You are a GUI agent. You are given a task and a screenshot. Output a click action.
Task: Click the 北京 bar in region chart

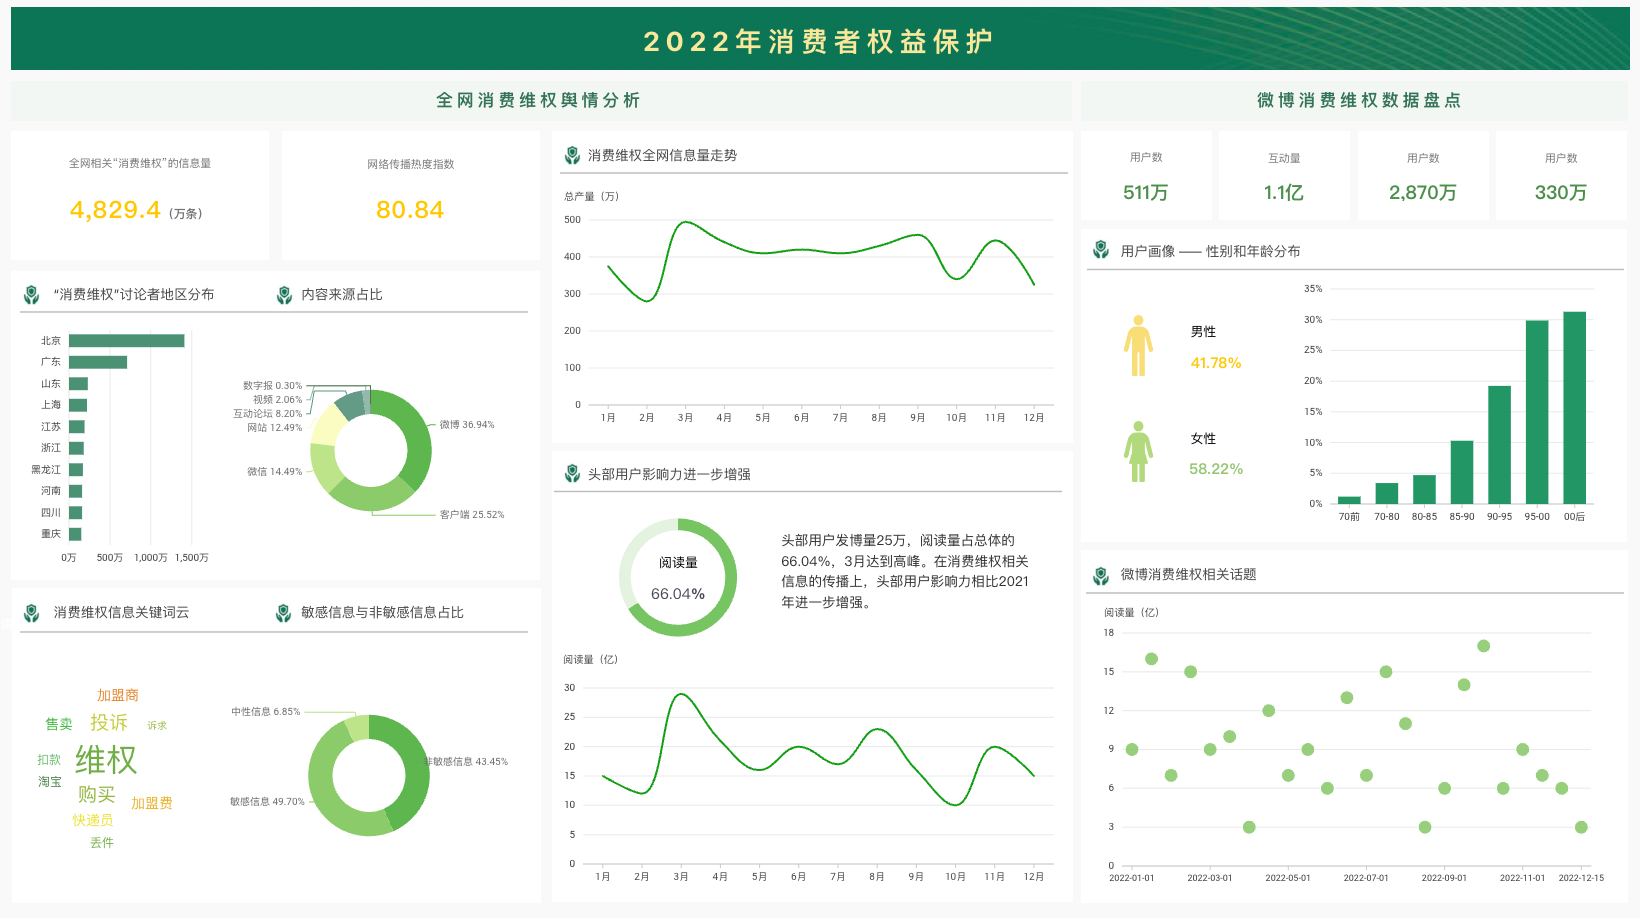click(x=126, y=341)
